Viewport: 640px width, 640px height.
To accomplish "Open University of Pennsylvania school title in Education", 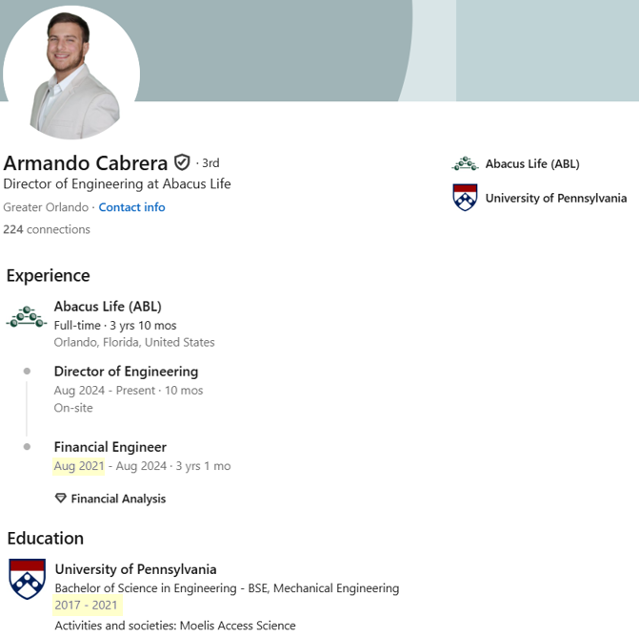I will [x=136, y=569].
